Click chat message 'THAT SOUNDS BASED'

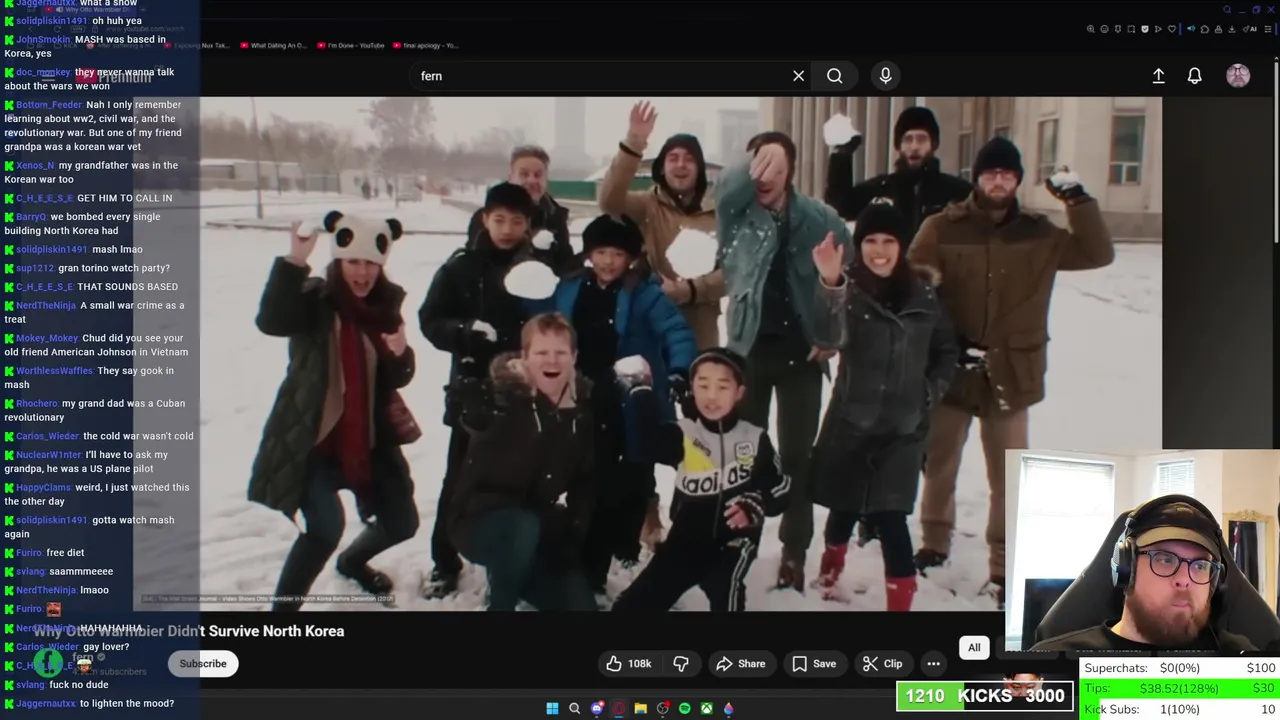127,287
